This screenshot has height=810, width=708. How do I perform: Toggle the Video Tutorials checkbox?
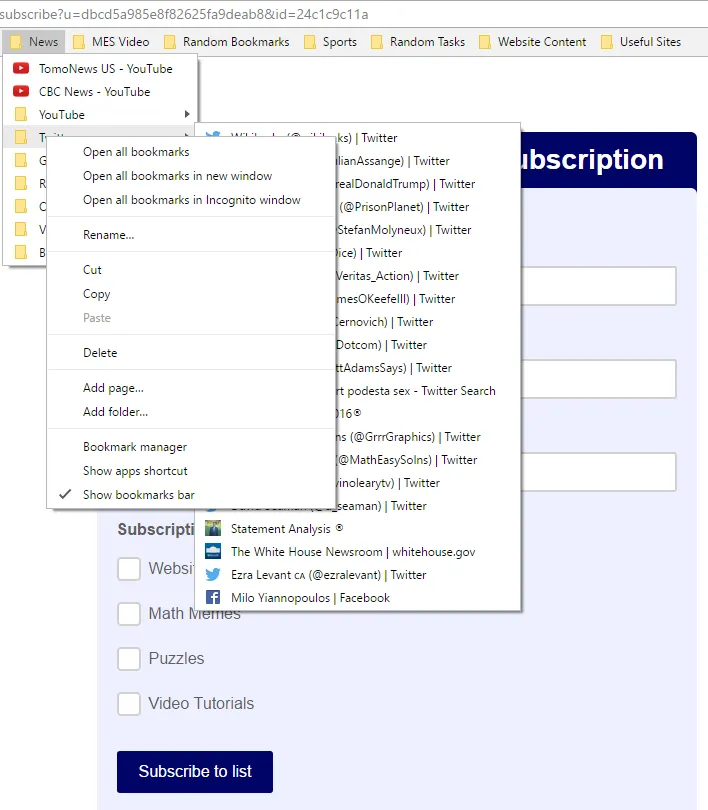(129, 704)
